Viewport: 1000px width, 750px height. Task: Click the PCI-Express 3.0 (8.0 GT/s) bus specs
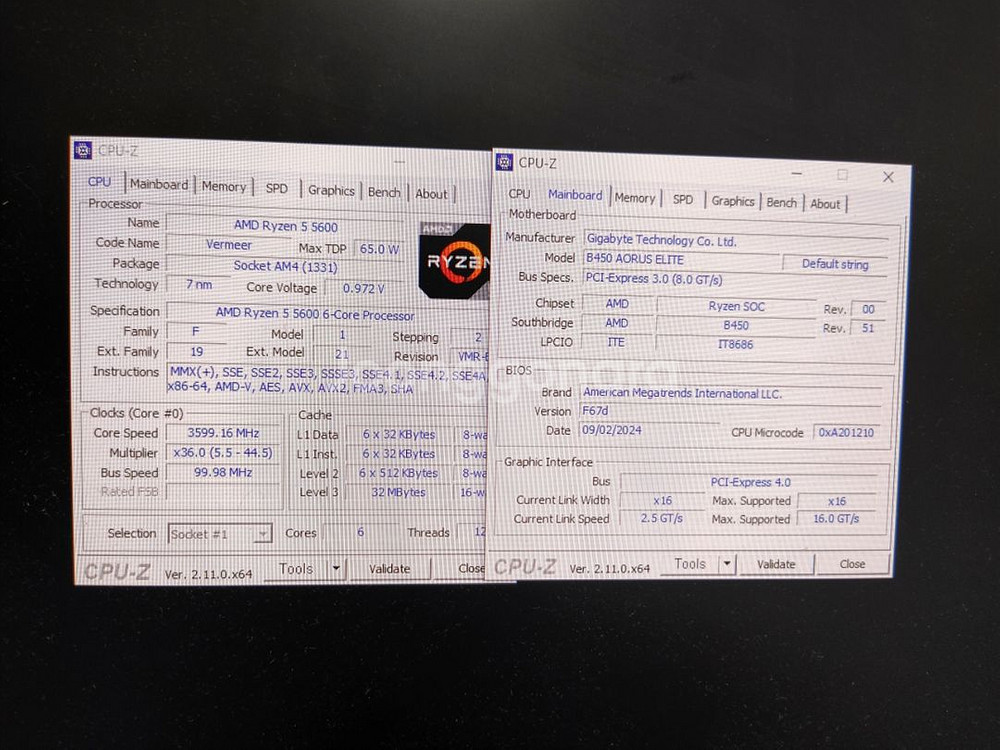[735, 279]
